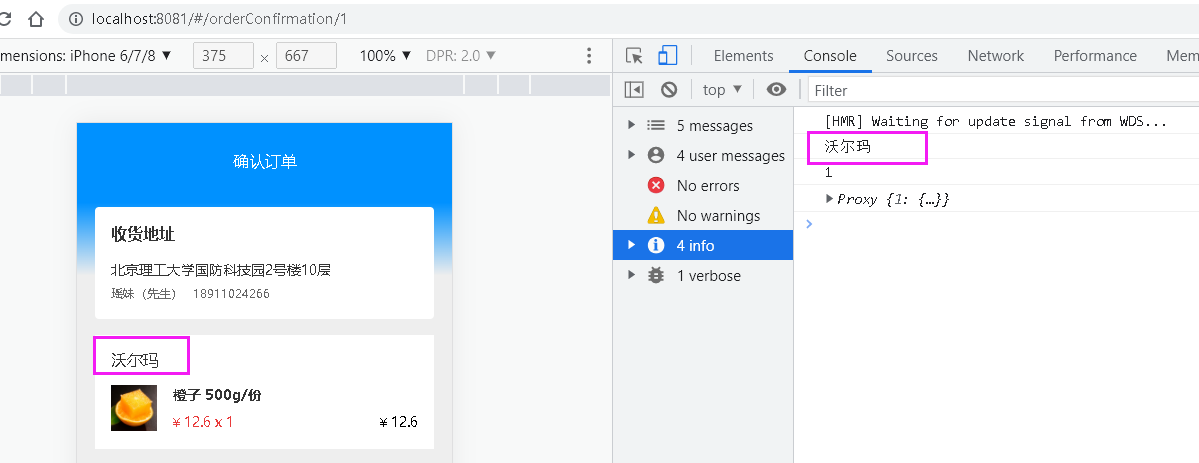The image size is (1199, 463).
Task: Focus the console Filter input
Action: [1003, 90]
